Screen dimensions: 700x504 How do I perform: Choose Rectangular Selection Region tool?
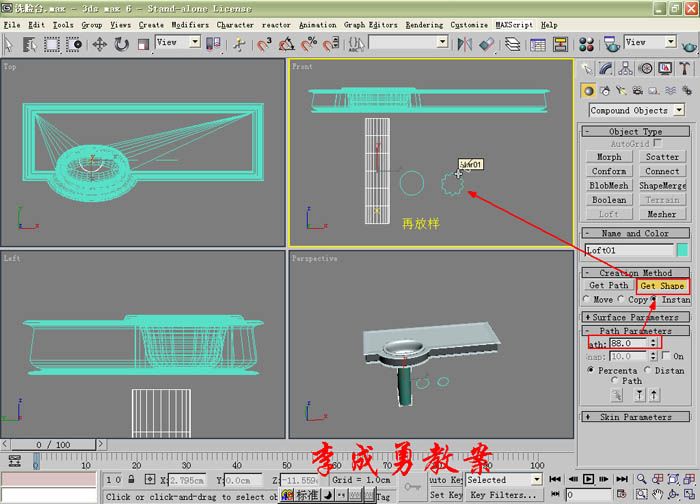[51, 44]
